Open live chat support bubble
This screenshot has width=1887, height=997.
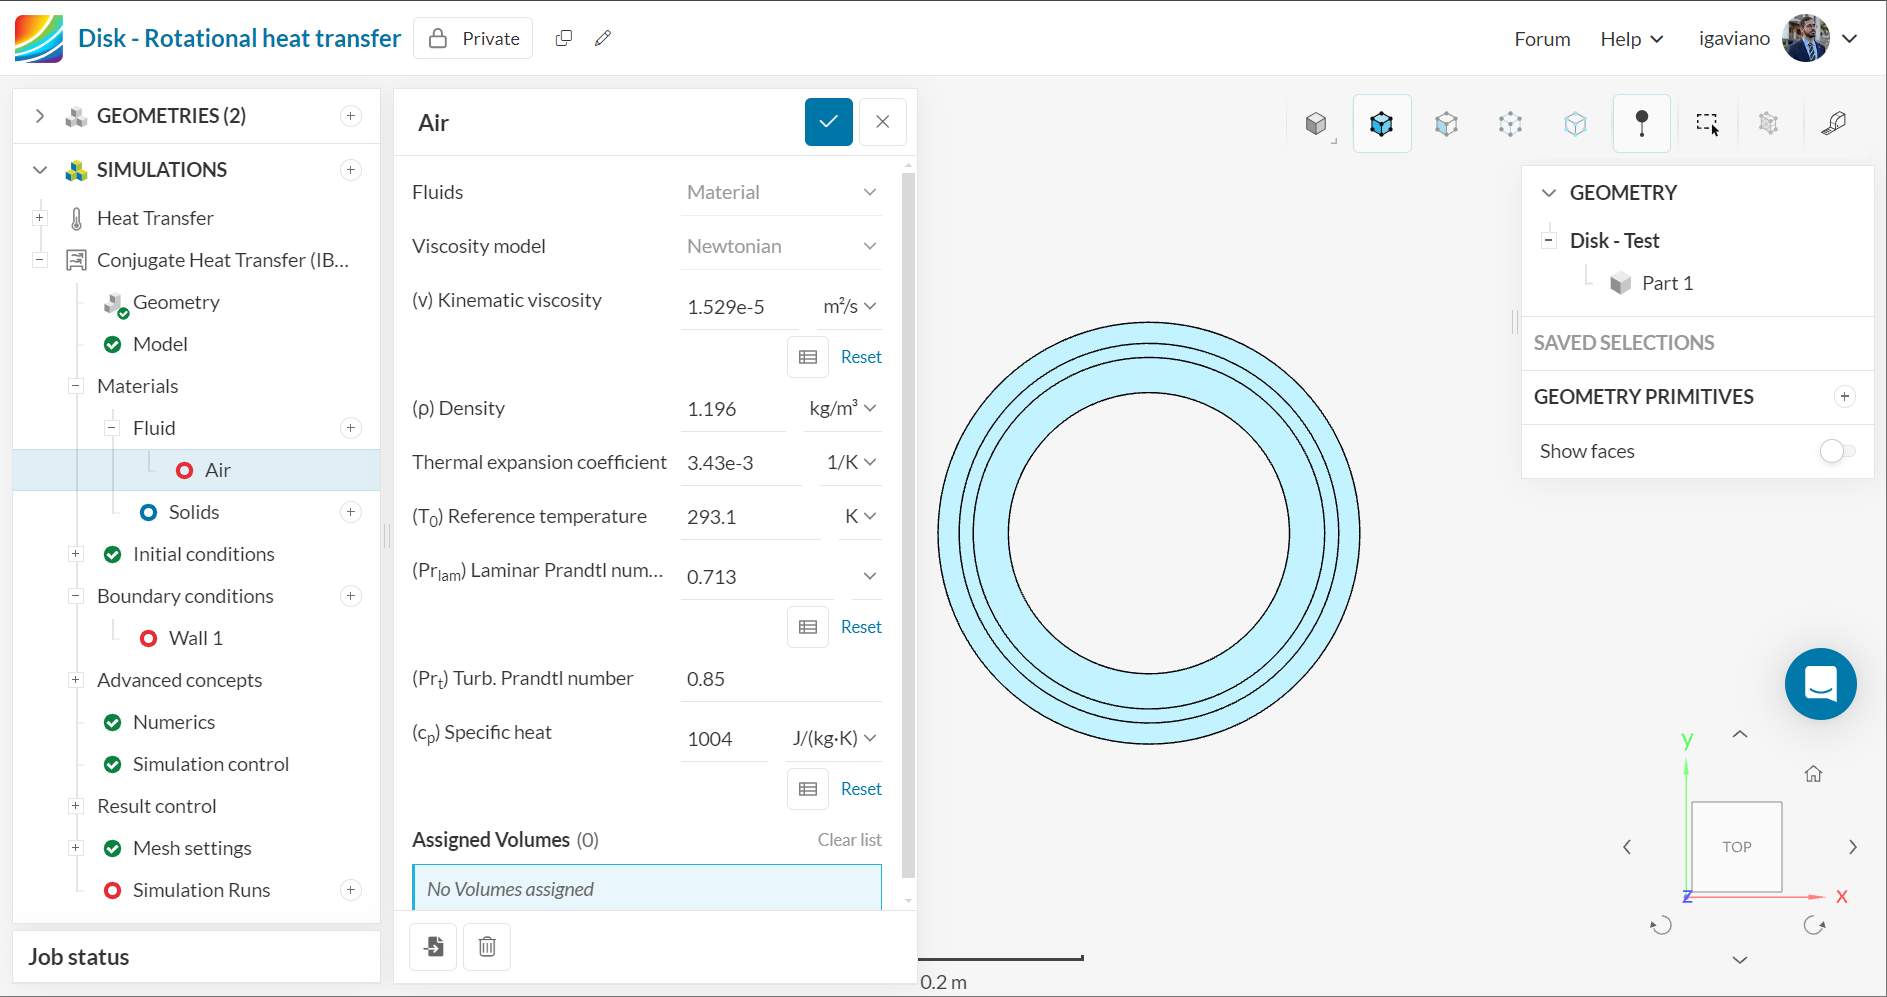pos(1820,684)
